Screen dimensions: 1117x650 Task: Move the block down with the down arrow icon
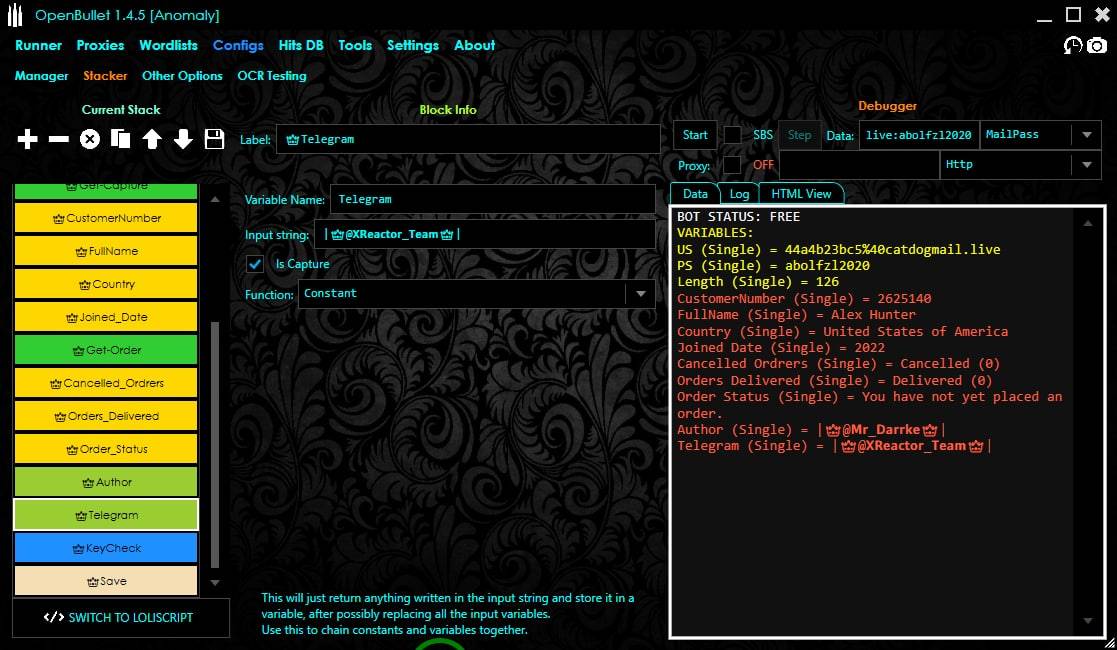tap(183, 139)
